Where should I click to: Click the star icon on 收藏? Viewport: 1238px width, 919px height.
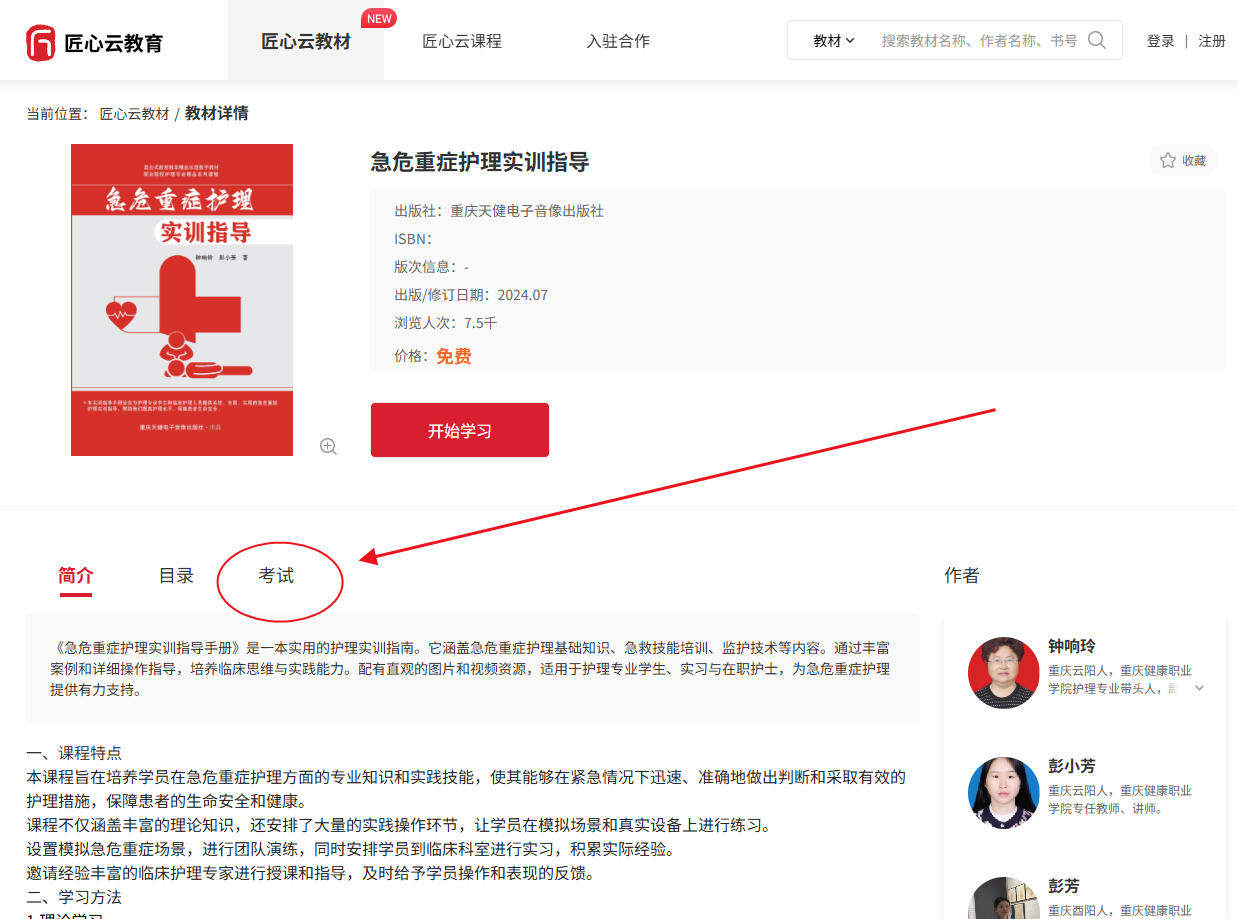pyautogui.click(x=1167, y=160)
